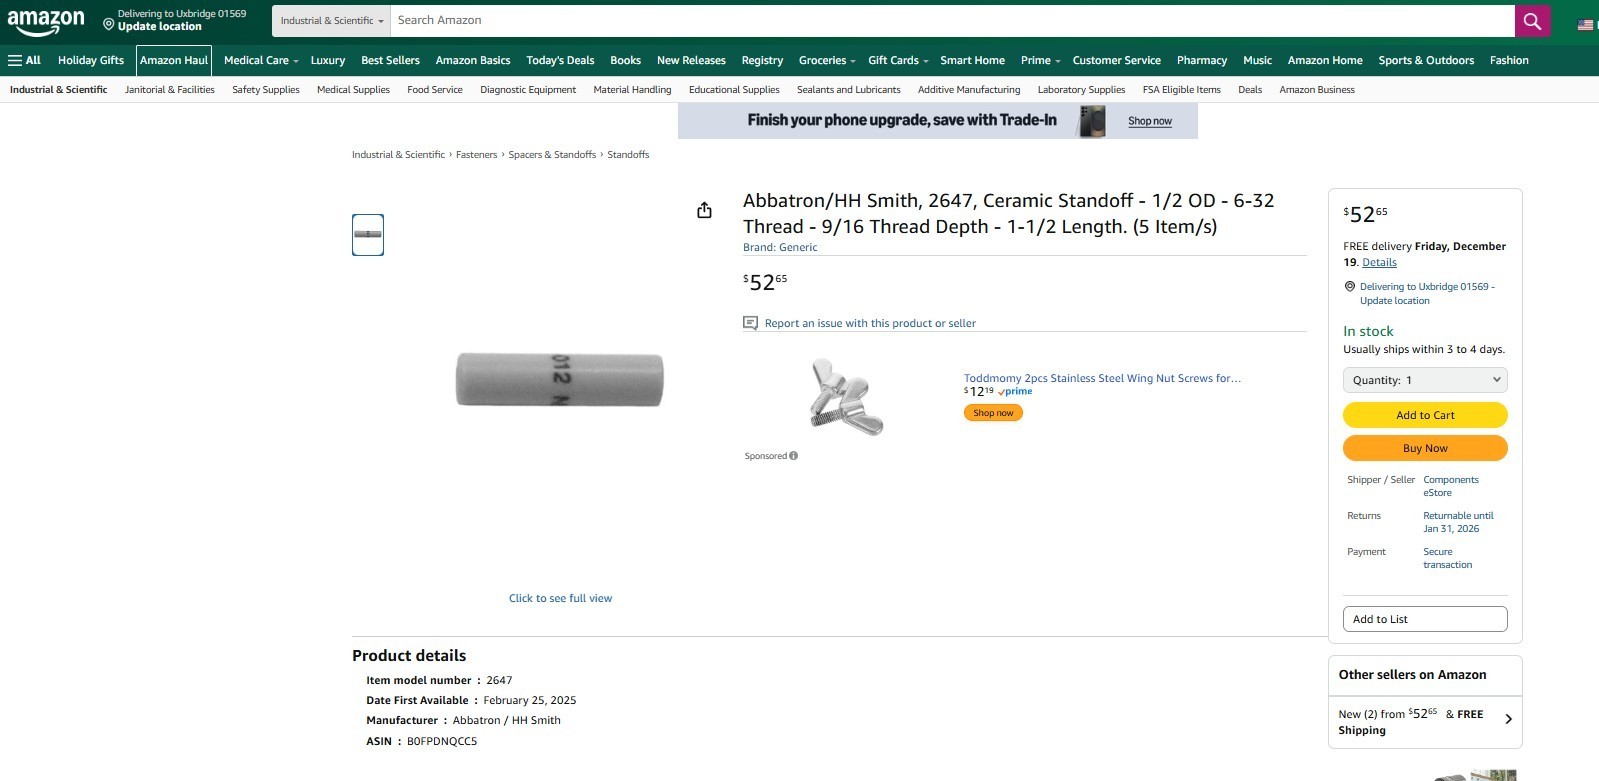Open the Smart Home section
The width and height of the screenshot is (1599, 781).
pos(972,60)
